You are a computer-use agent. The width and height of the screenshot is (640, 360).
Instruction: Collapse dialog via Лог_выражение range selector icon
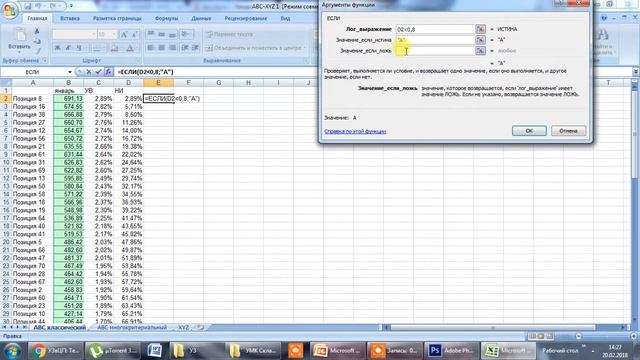(480, 29)
